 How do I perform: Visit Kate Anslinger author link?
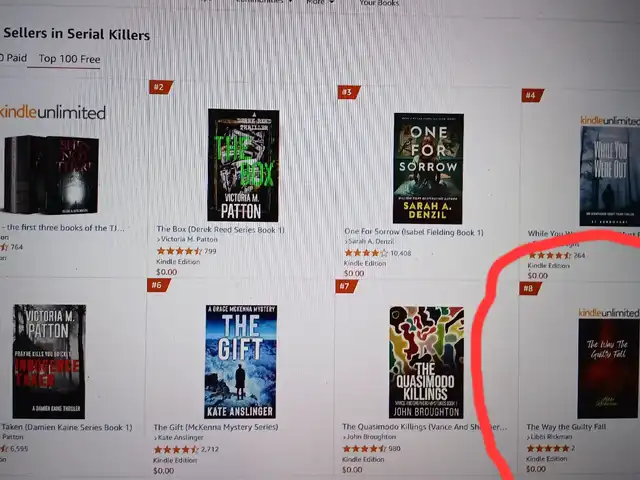coord(179,438)
